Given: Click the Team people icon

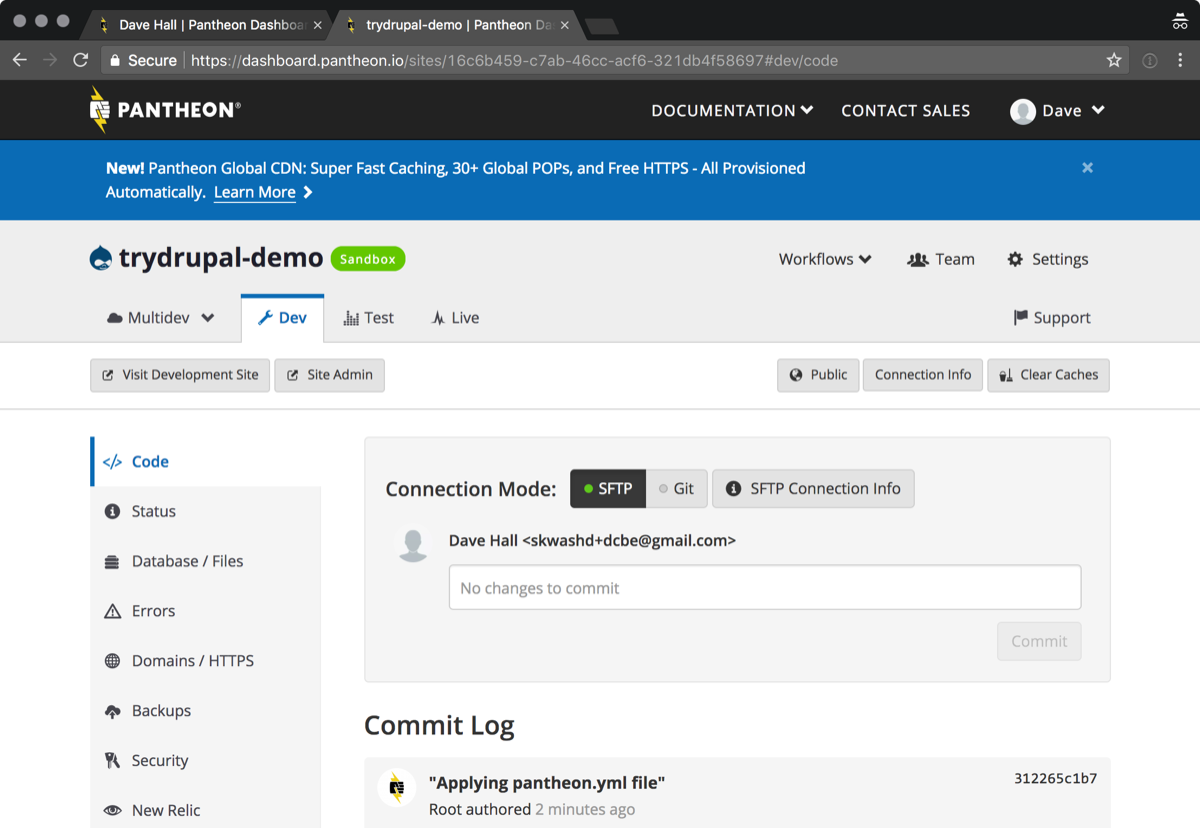Looking at the screenshot, I should point(917,259).
